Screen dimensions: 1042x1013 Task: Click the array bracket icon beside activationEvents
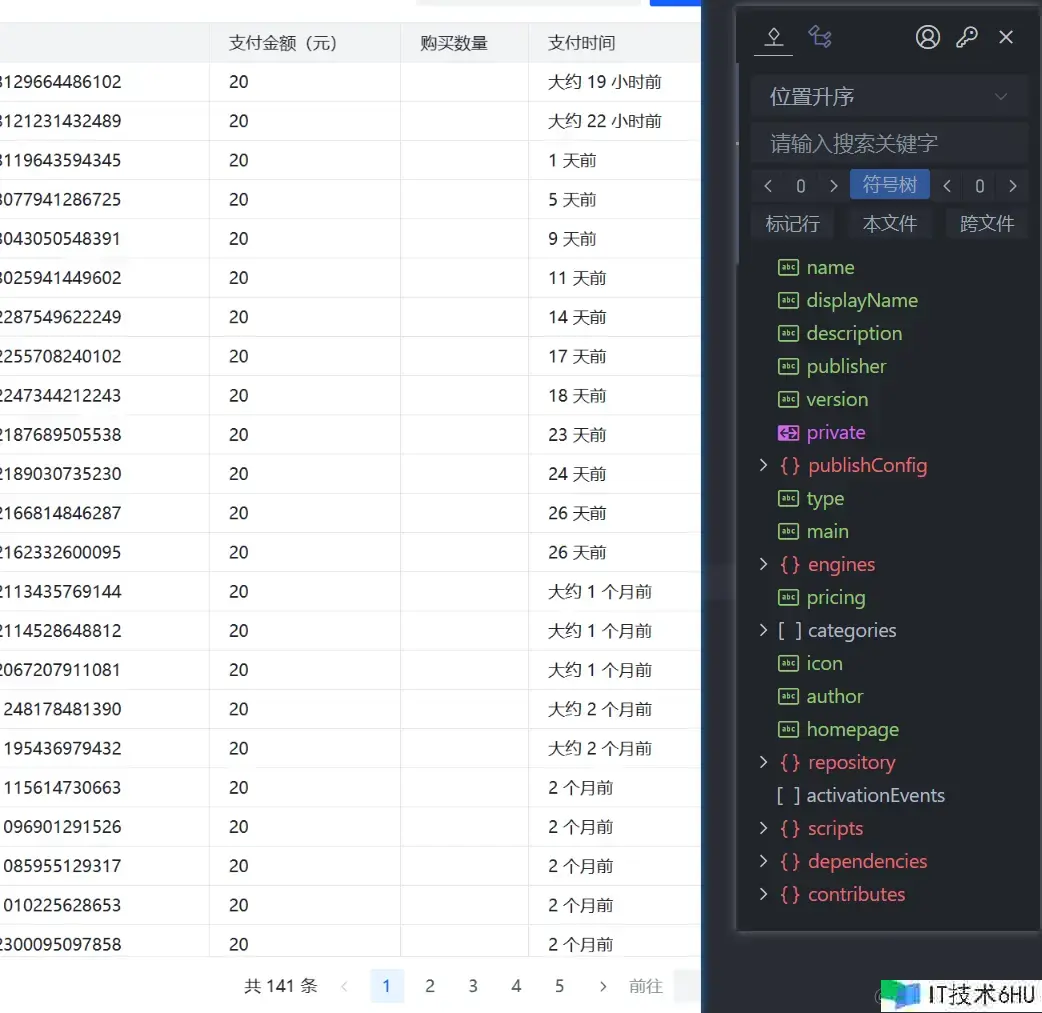[788, 796]
